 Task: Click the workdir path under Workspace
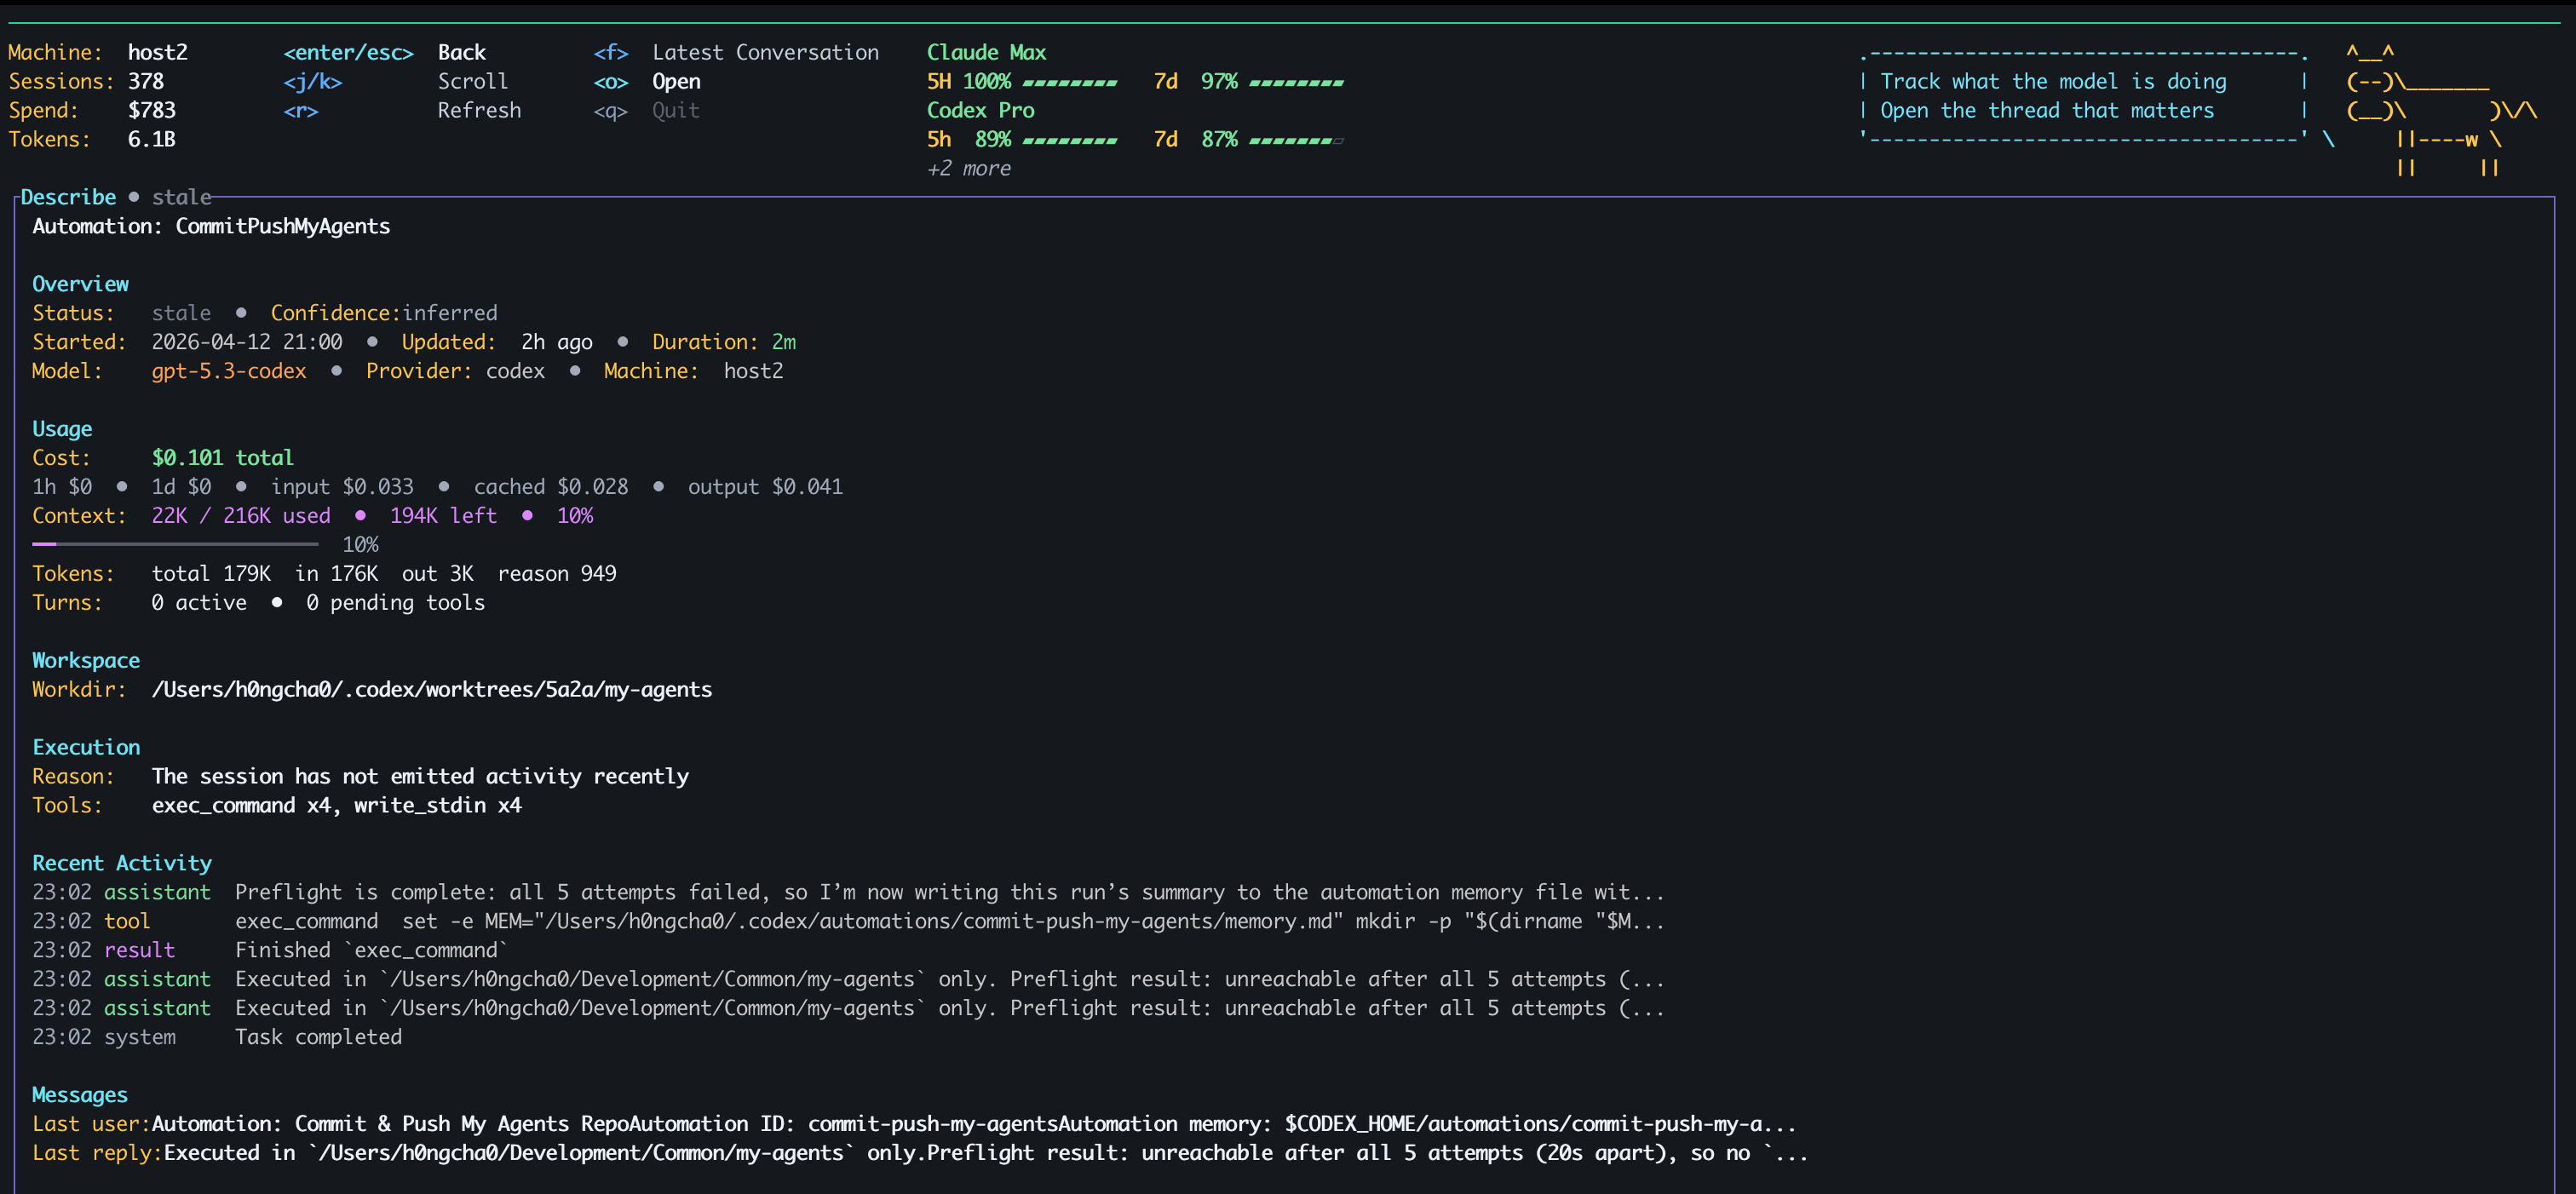click(x=432, y=689)
